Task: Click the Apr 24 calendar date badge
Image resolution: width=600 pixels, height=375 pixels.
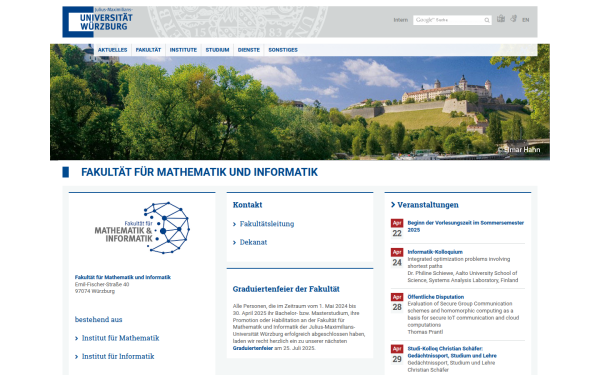Action: pos(397,258)
